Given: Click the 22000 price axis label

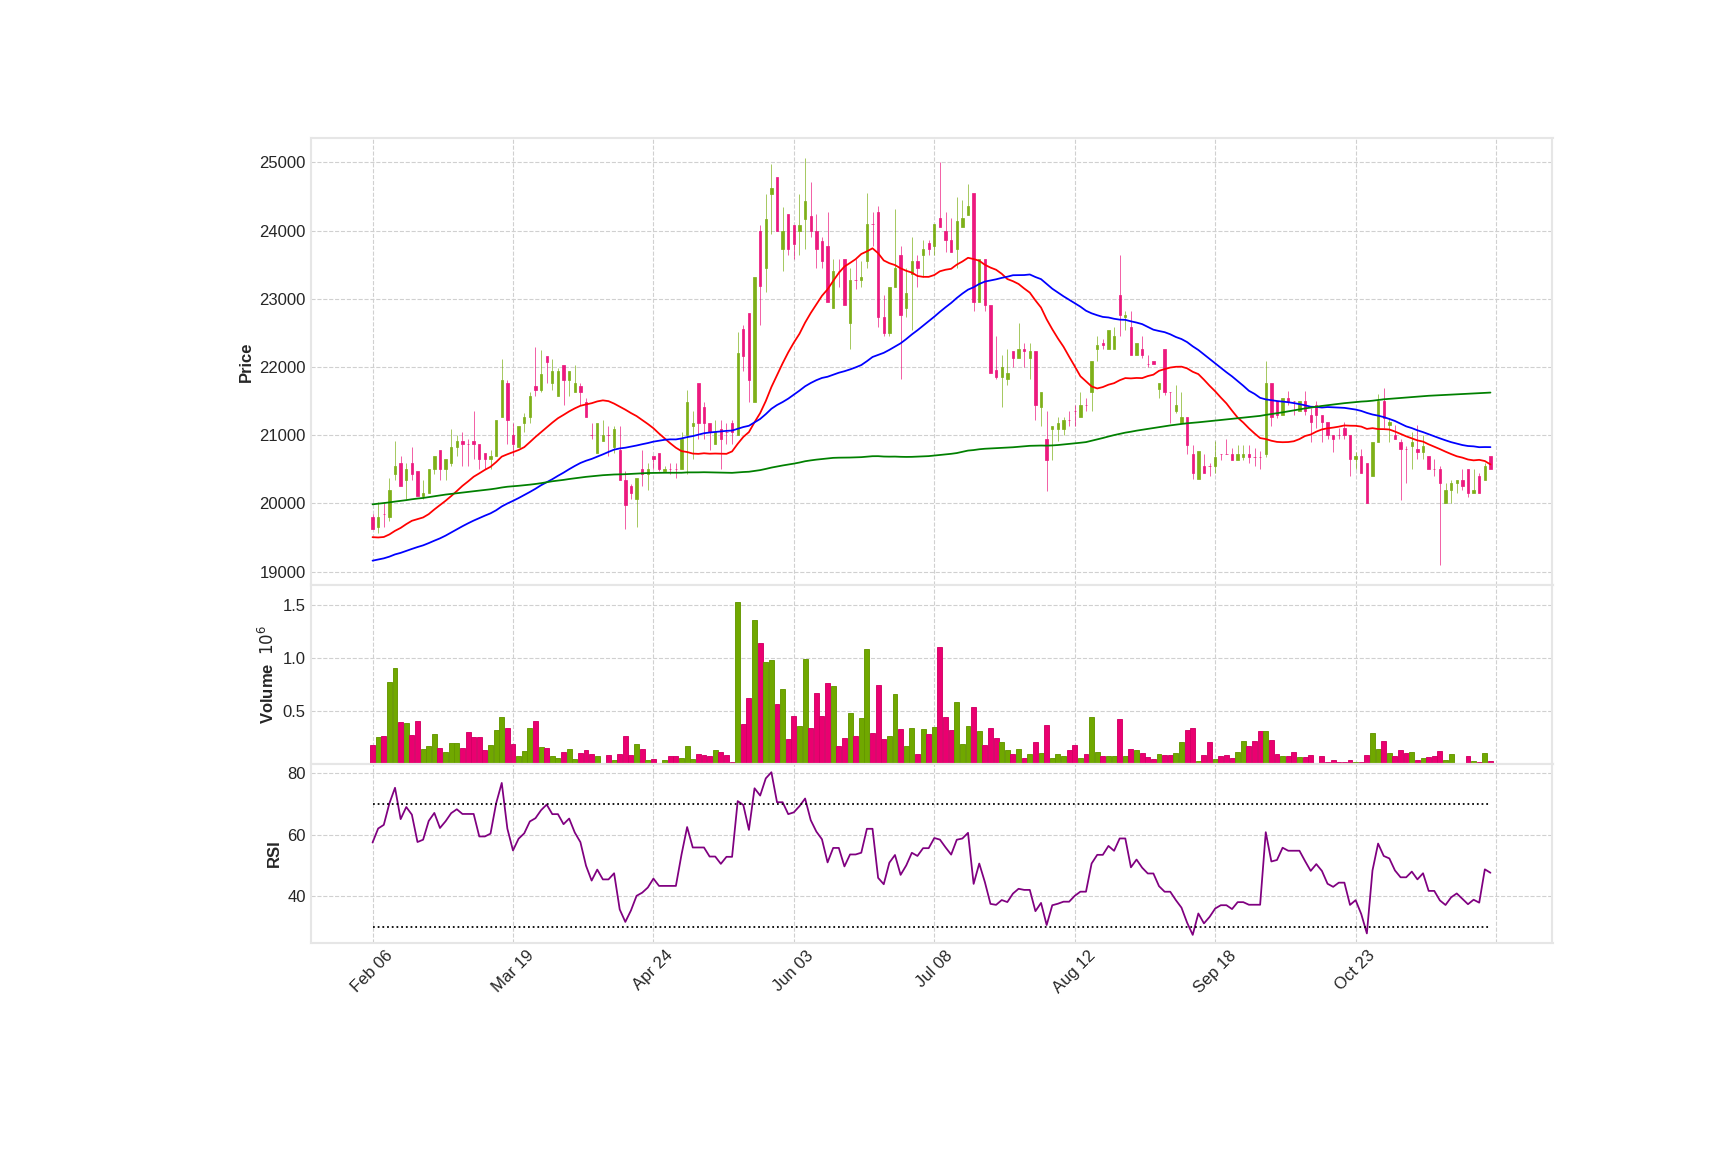Looking at the screenshot, I should (282, 368).
